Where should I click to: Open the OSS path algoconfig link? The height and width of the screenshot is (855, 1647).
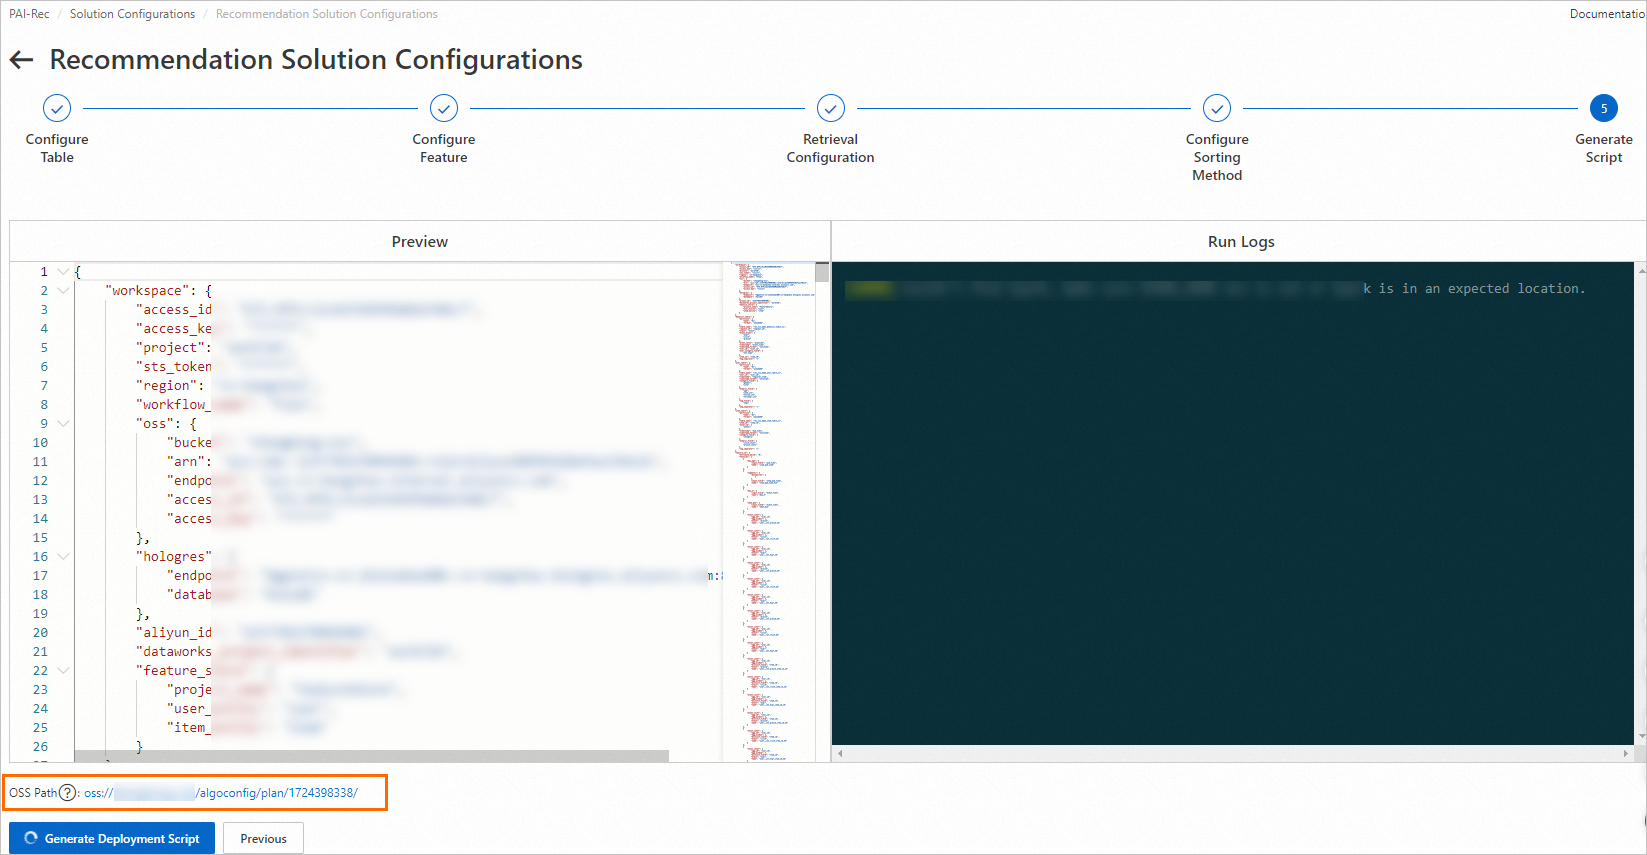click(x=220, y=793)
